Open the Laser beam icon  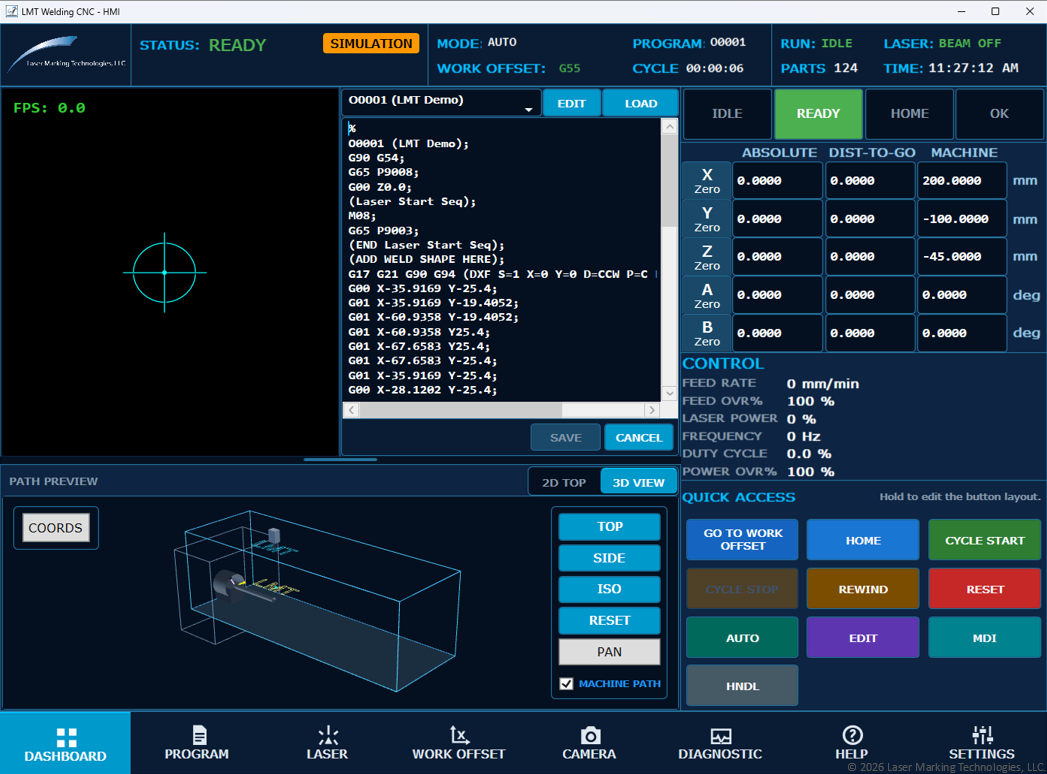click(x=327, y=735)
